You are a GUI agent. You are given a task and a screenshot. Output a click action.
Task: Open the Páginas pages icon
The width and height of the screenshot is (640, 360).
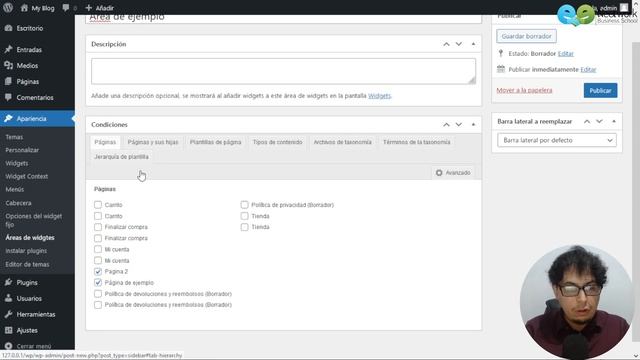point(8,81)
